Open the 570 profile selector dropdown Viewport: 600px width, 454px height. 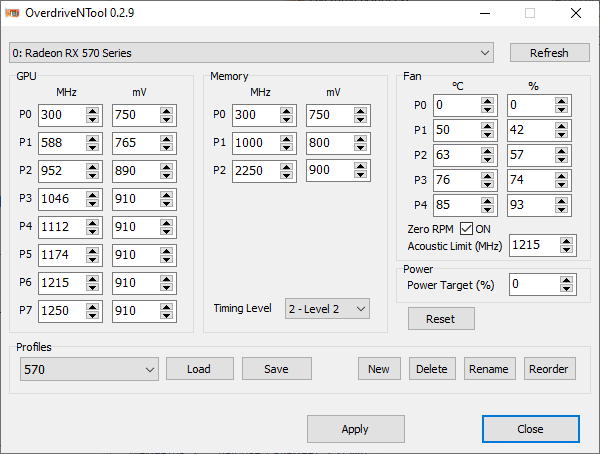tap(89, 369)
